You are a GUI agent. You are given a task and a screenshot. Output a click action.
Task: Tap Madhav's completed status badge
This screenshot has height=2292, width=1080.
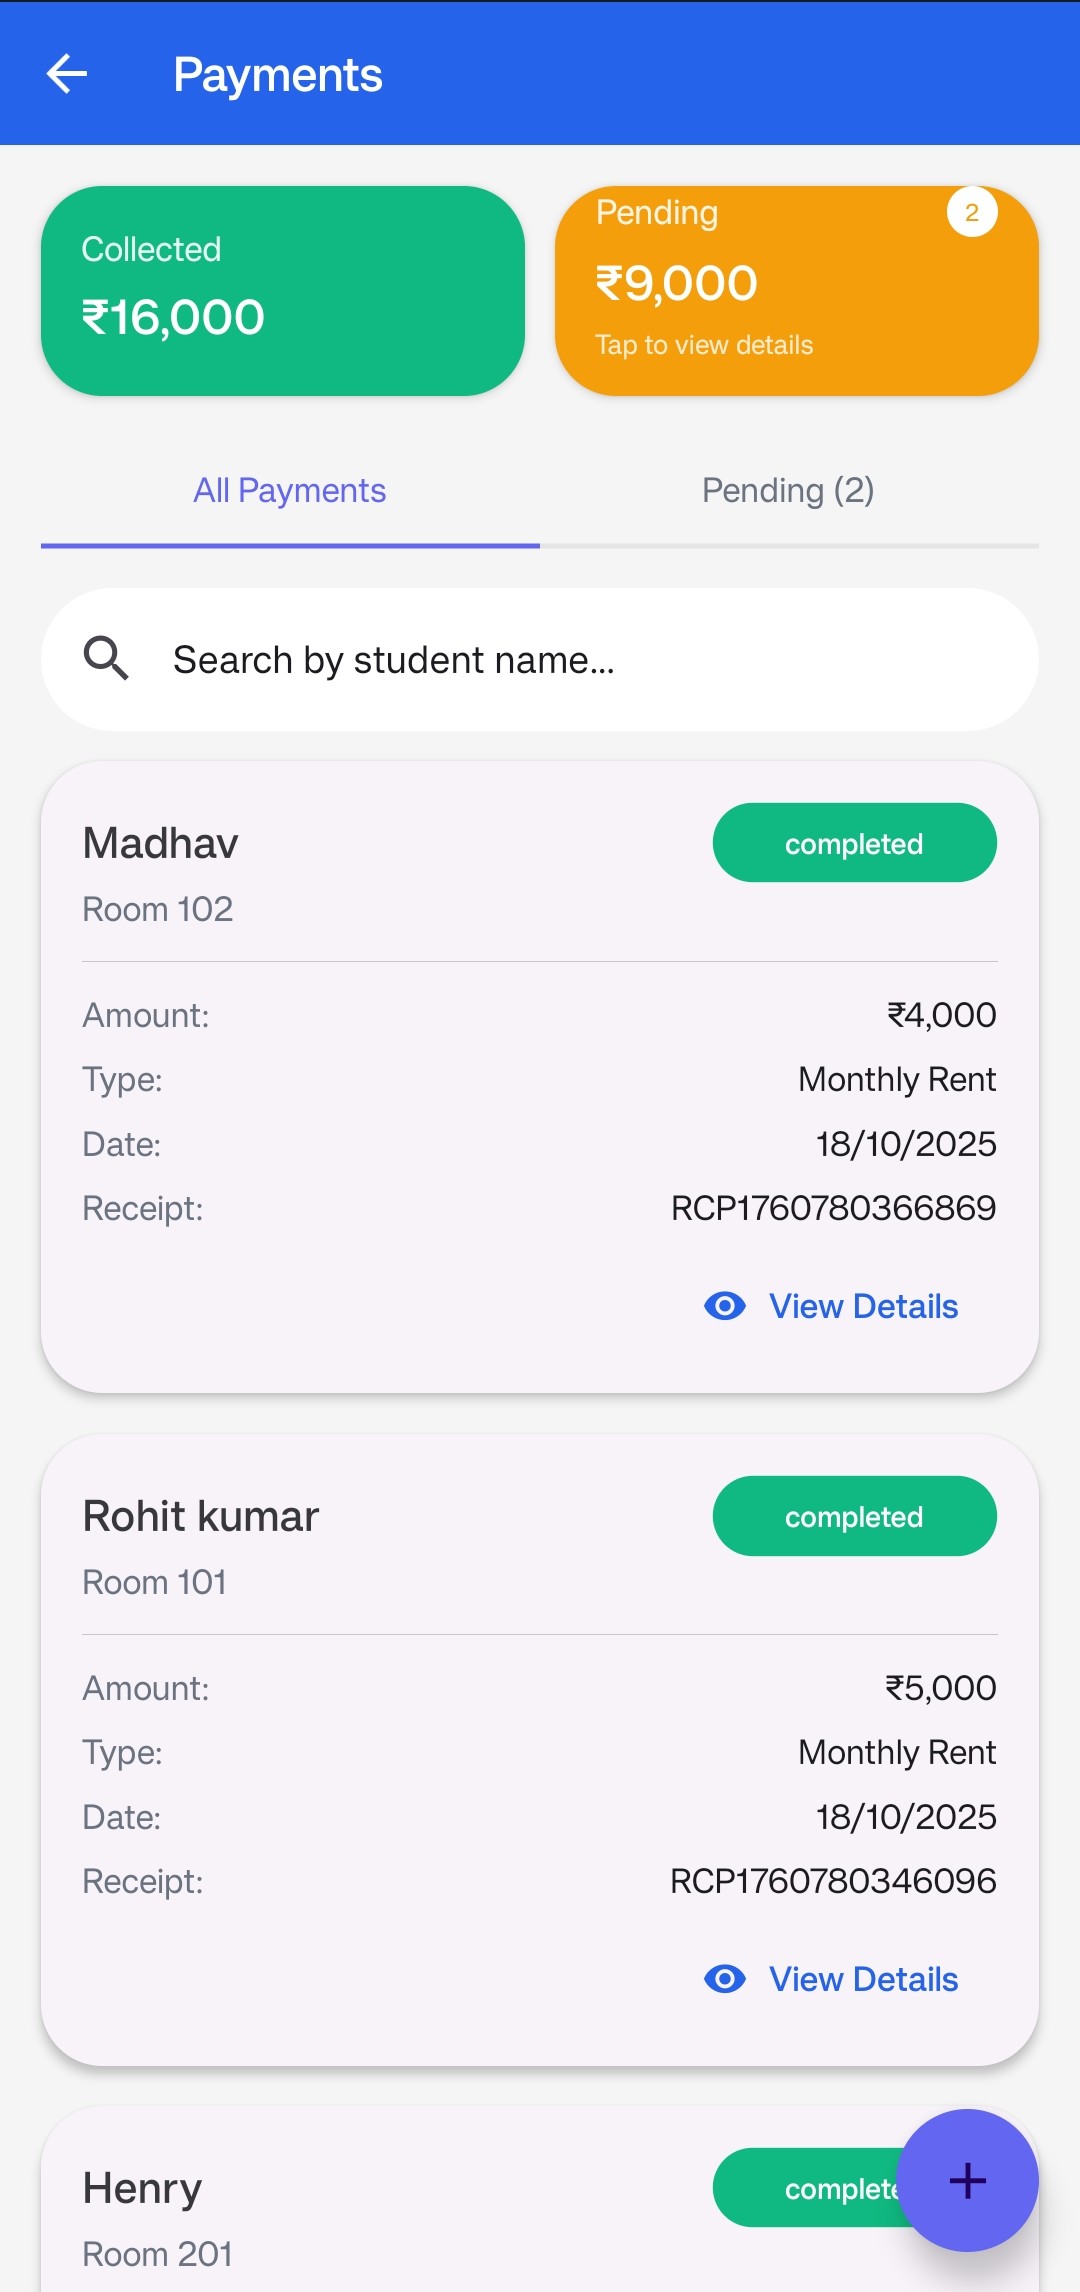coord(854,843)
